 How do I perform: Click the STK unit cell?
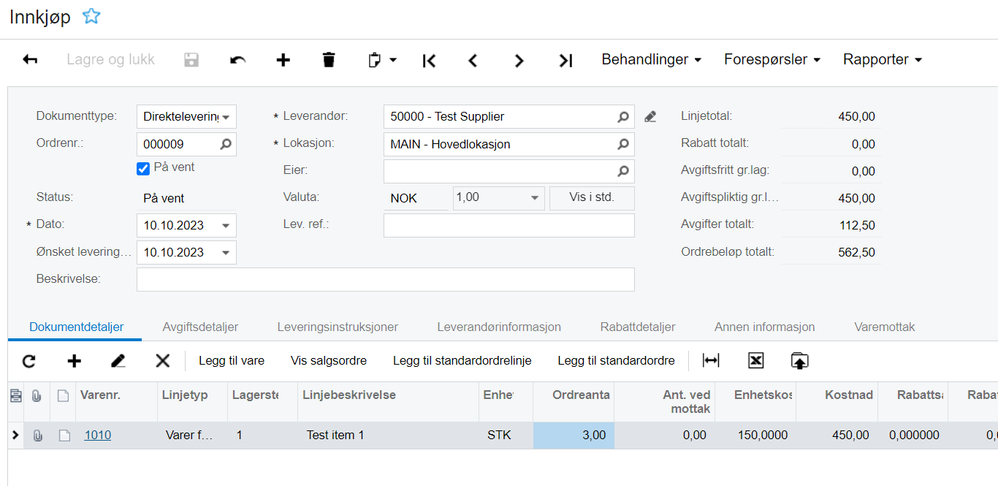click(505, 436)
